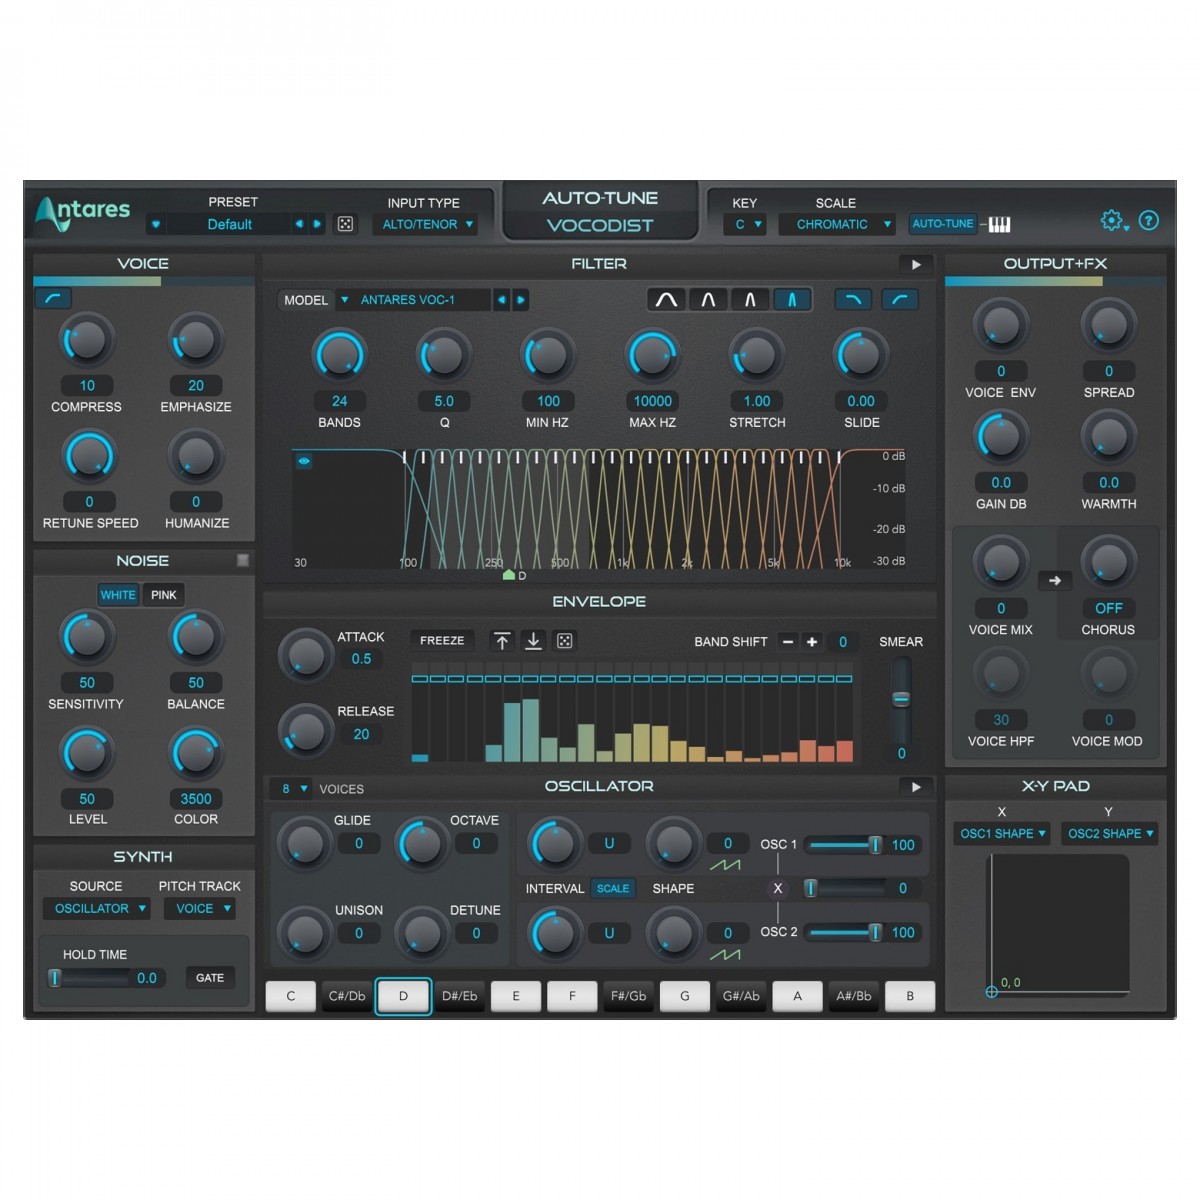This screenshot has height=1200, width=1200.
Task: Enable the Noise section power checkbox
Action: (x=242, y=561)
